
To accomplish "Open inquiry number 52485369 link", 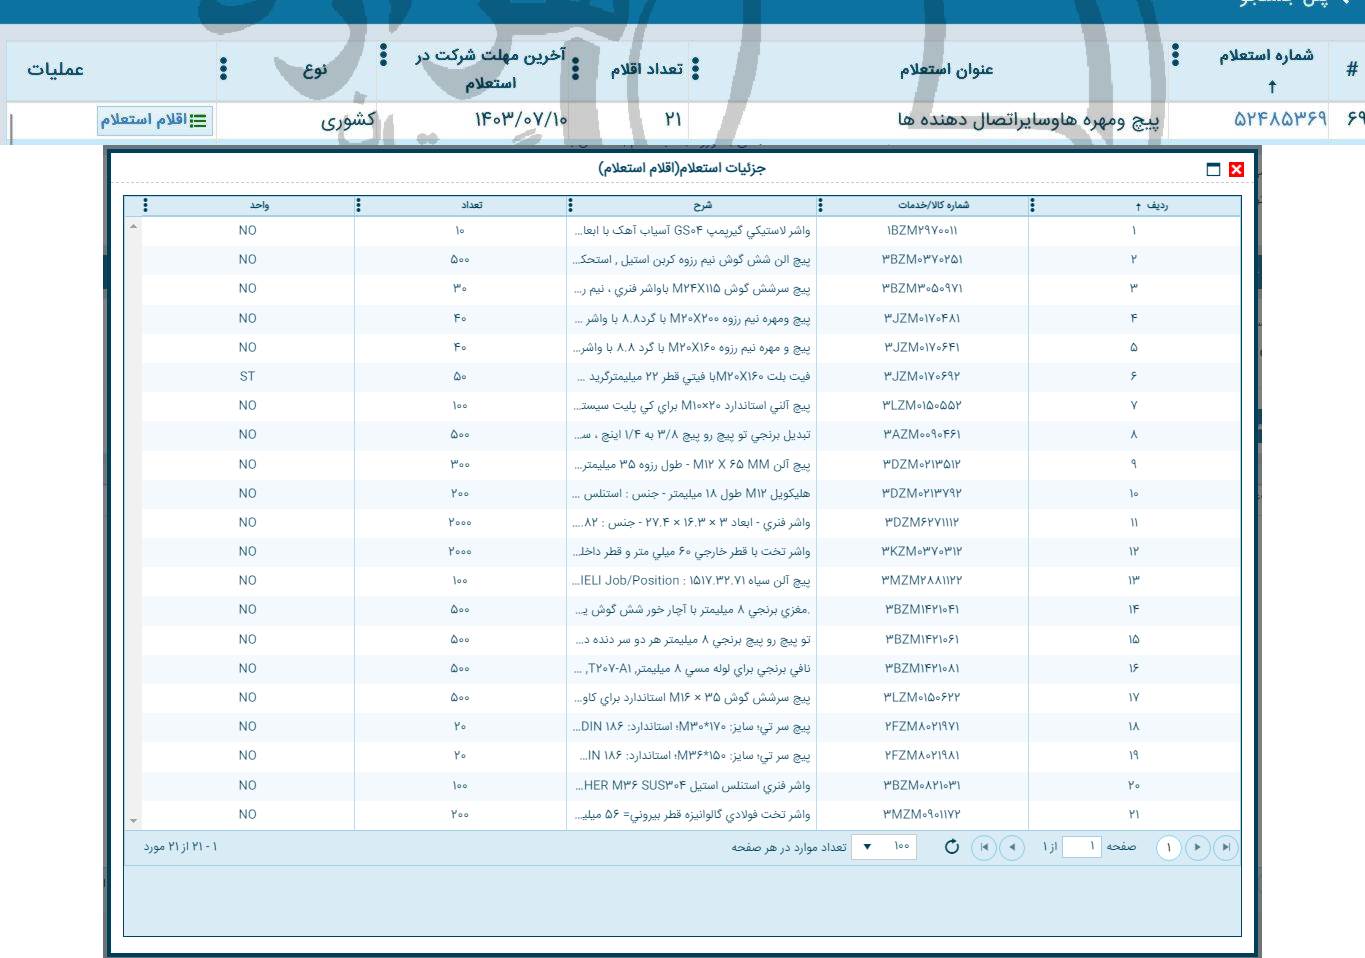I will tap(1279, 119).
